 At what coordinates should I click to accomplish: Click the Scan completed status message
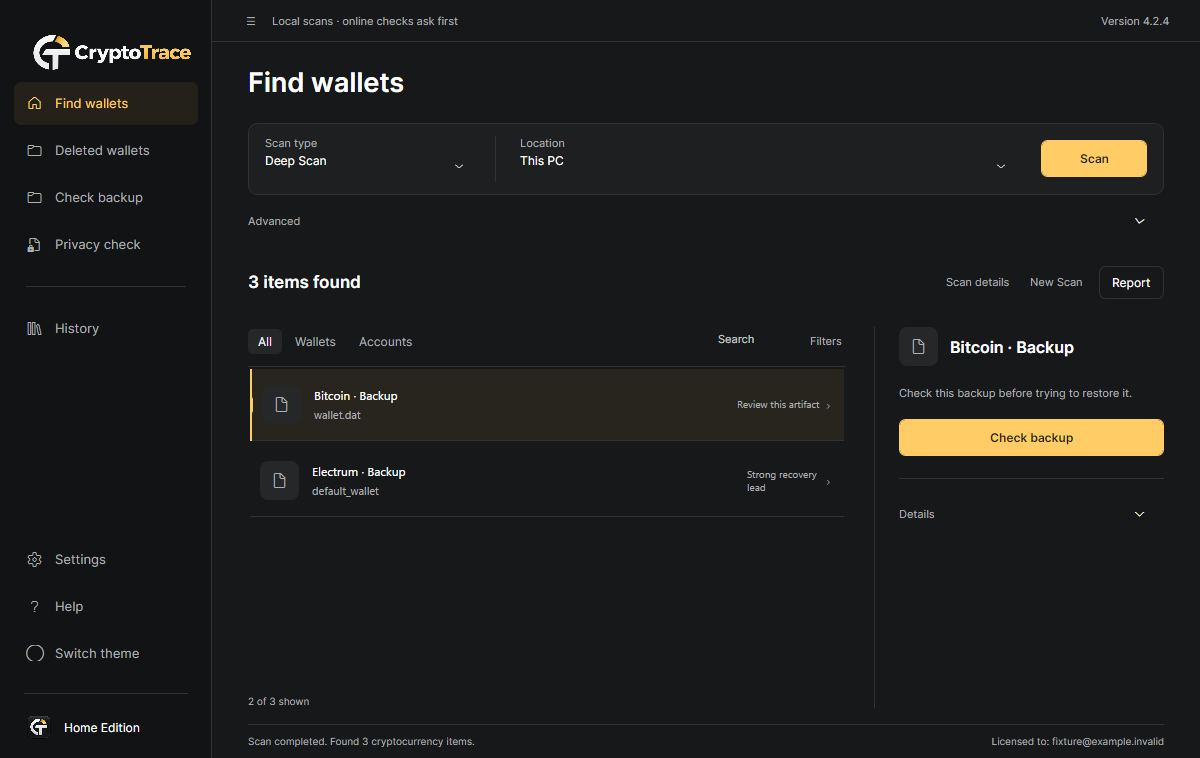361,741
